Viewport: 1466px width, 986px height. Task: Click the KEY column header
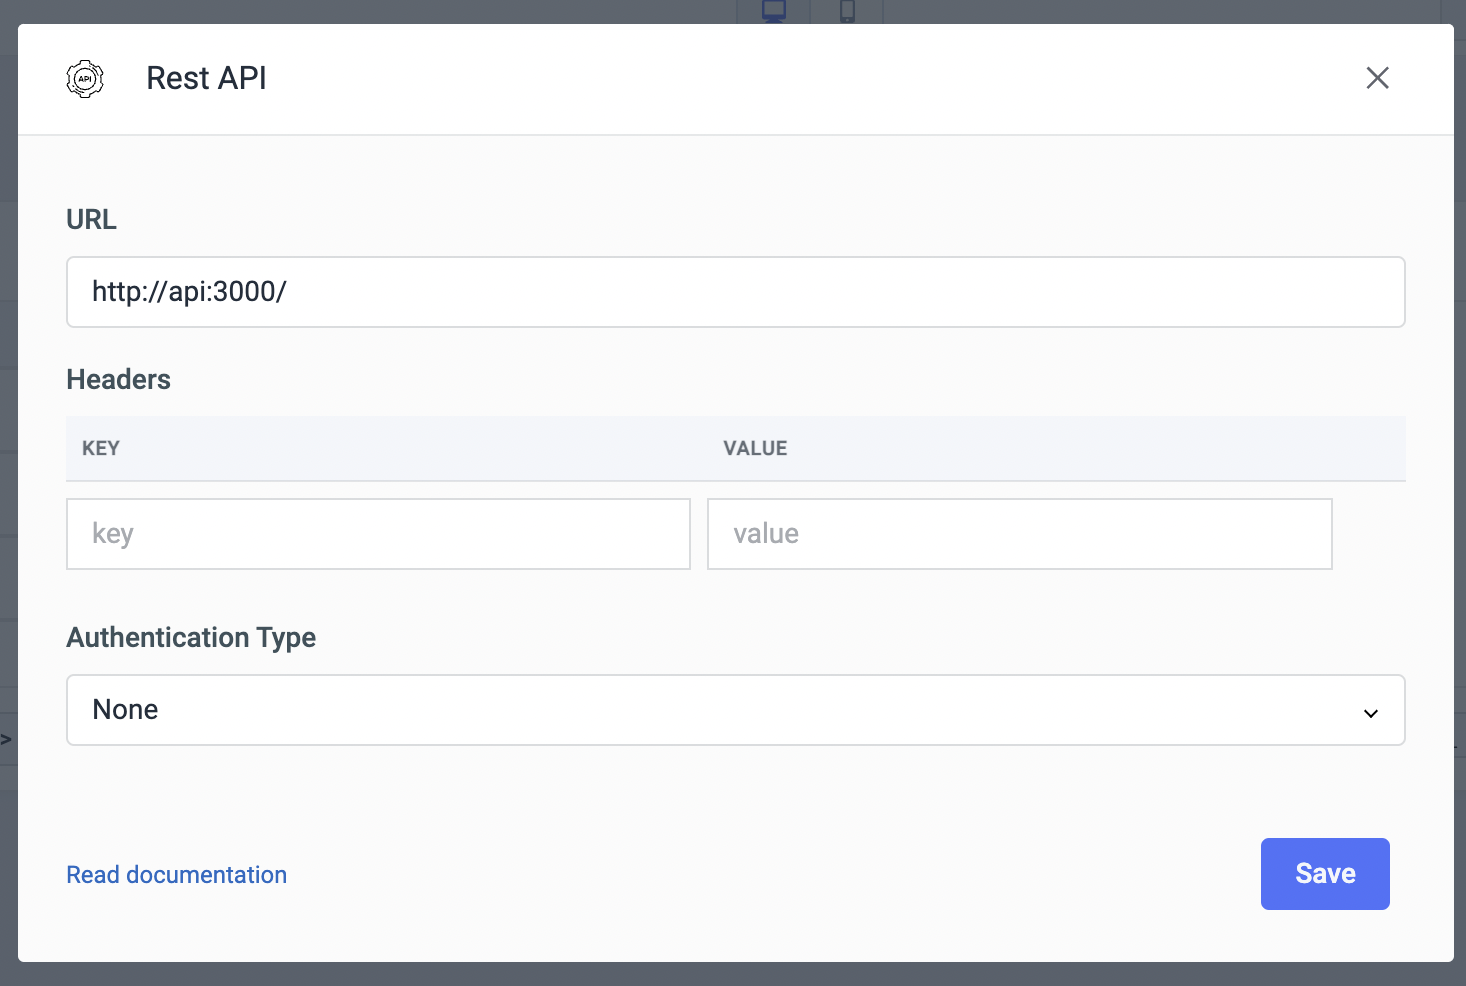pyautogui.click(x=101, y=448)
